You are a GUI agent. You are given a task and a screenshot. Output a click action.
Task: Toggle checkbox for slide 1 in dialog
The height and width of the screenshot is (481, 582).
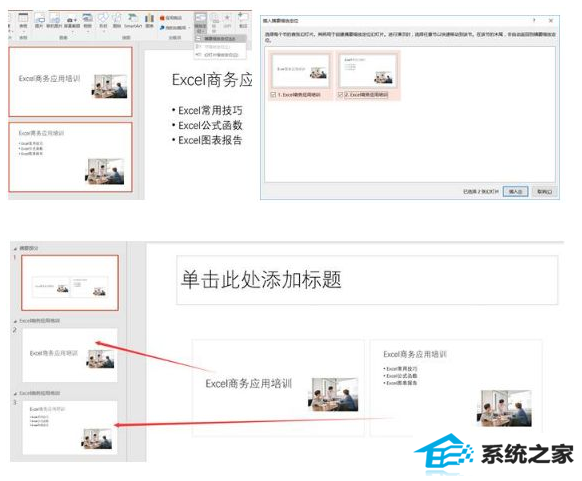[274, 95]
